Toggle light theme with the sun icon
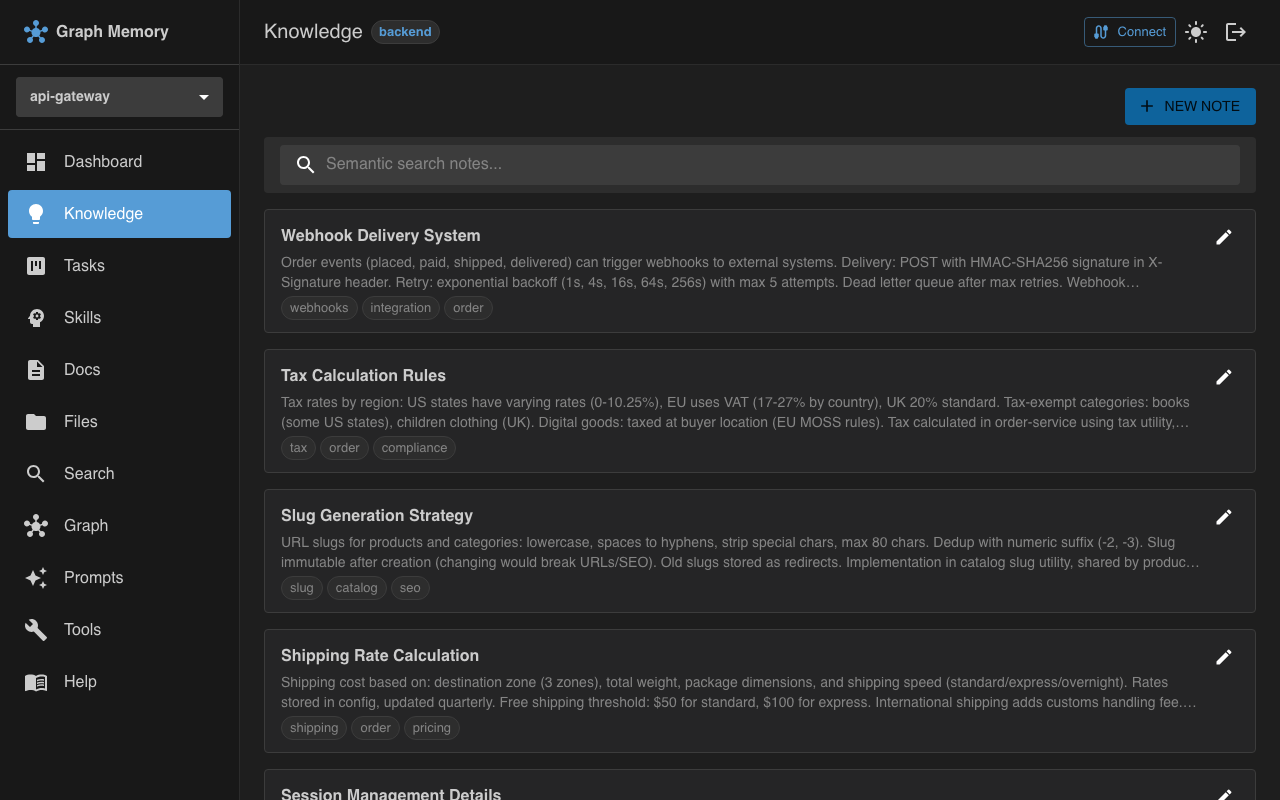This screenshot has width=1280, height=800. click(x=1196, y=32)
